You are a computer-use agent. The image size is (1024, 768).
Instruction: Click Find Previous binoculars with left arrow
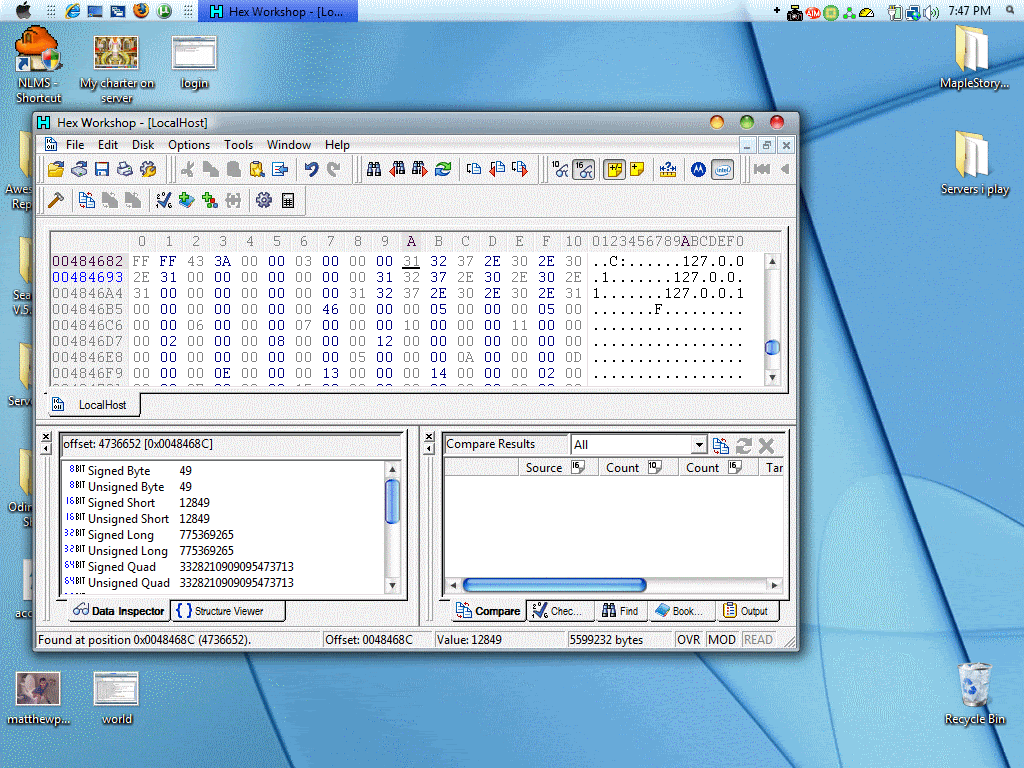pos(397,170)
